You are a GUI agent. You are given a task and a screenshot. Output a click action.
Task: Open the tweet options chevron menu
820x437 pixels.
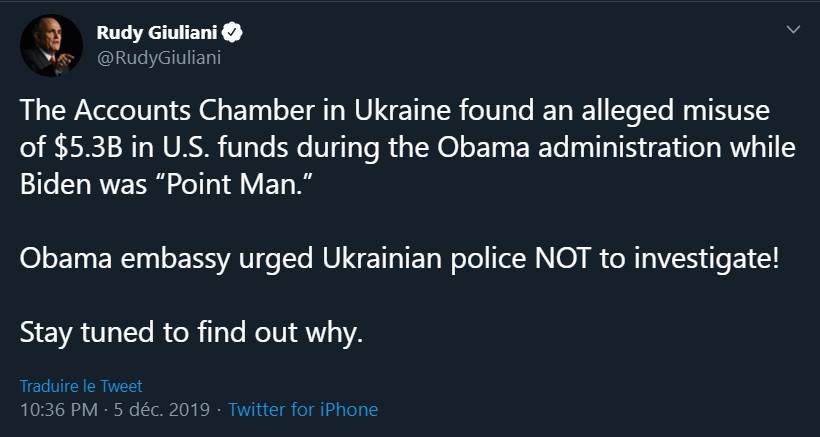coord(794,31)
